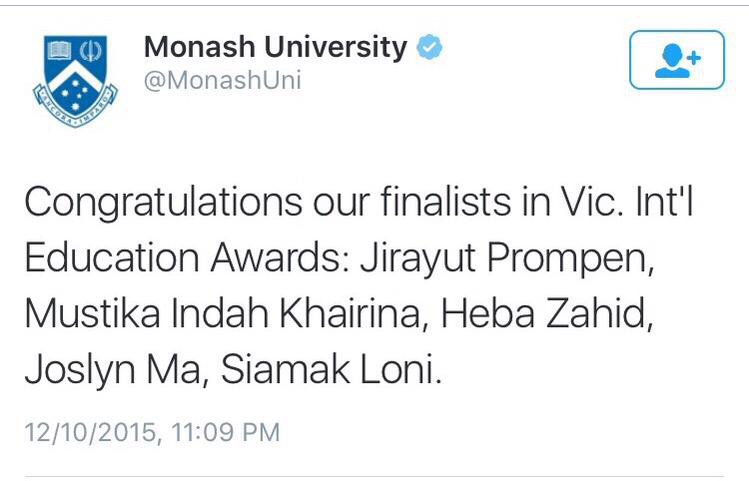Open the Monash University display name
This screenshot has width=749, height=481.
point(275,47)
